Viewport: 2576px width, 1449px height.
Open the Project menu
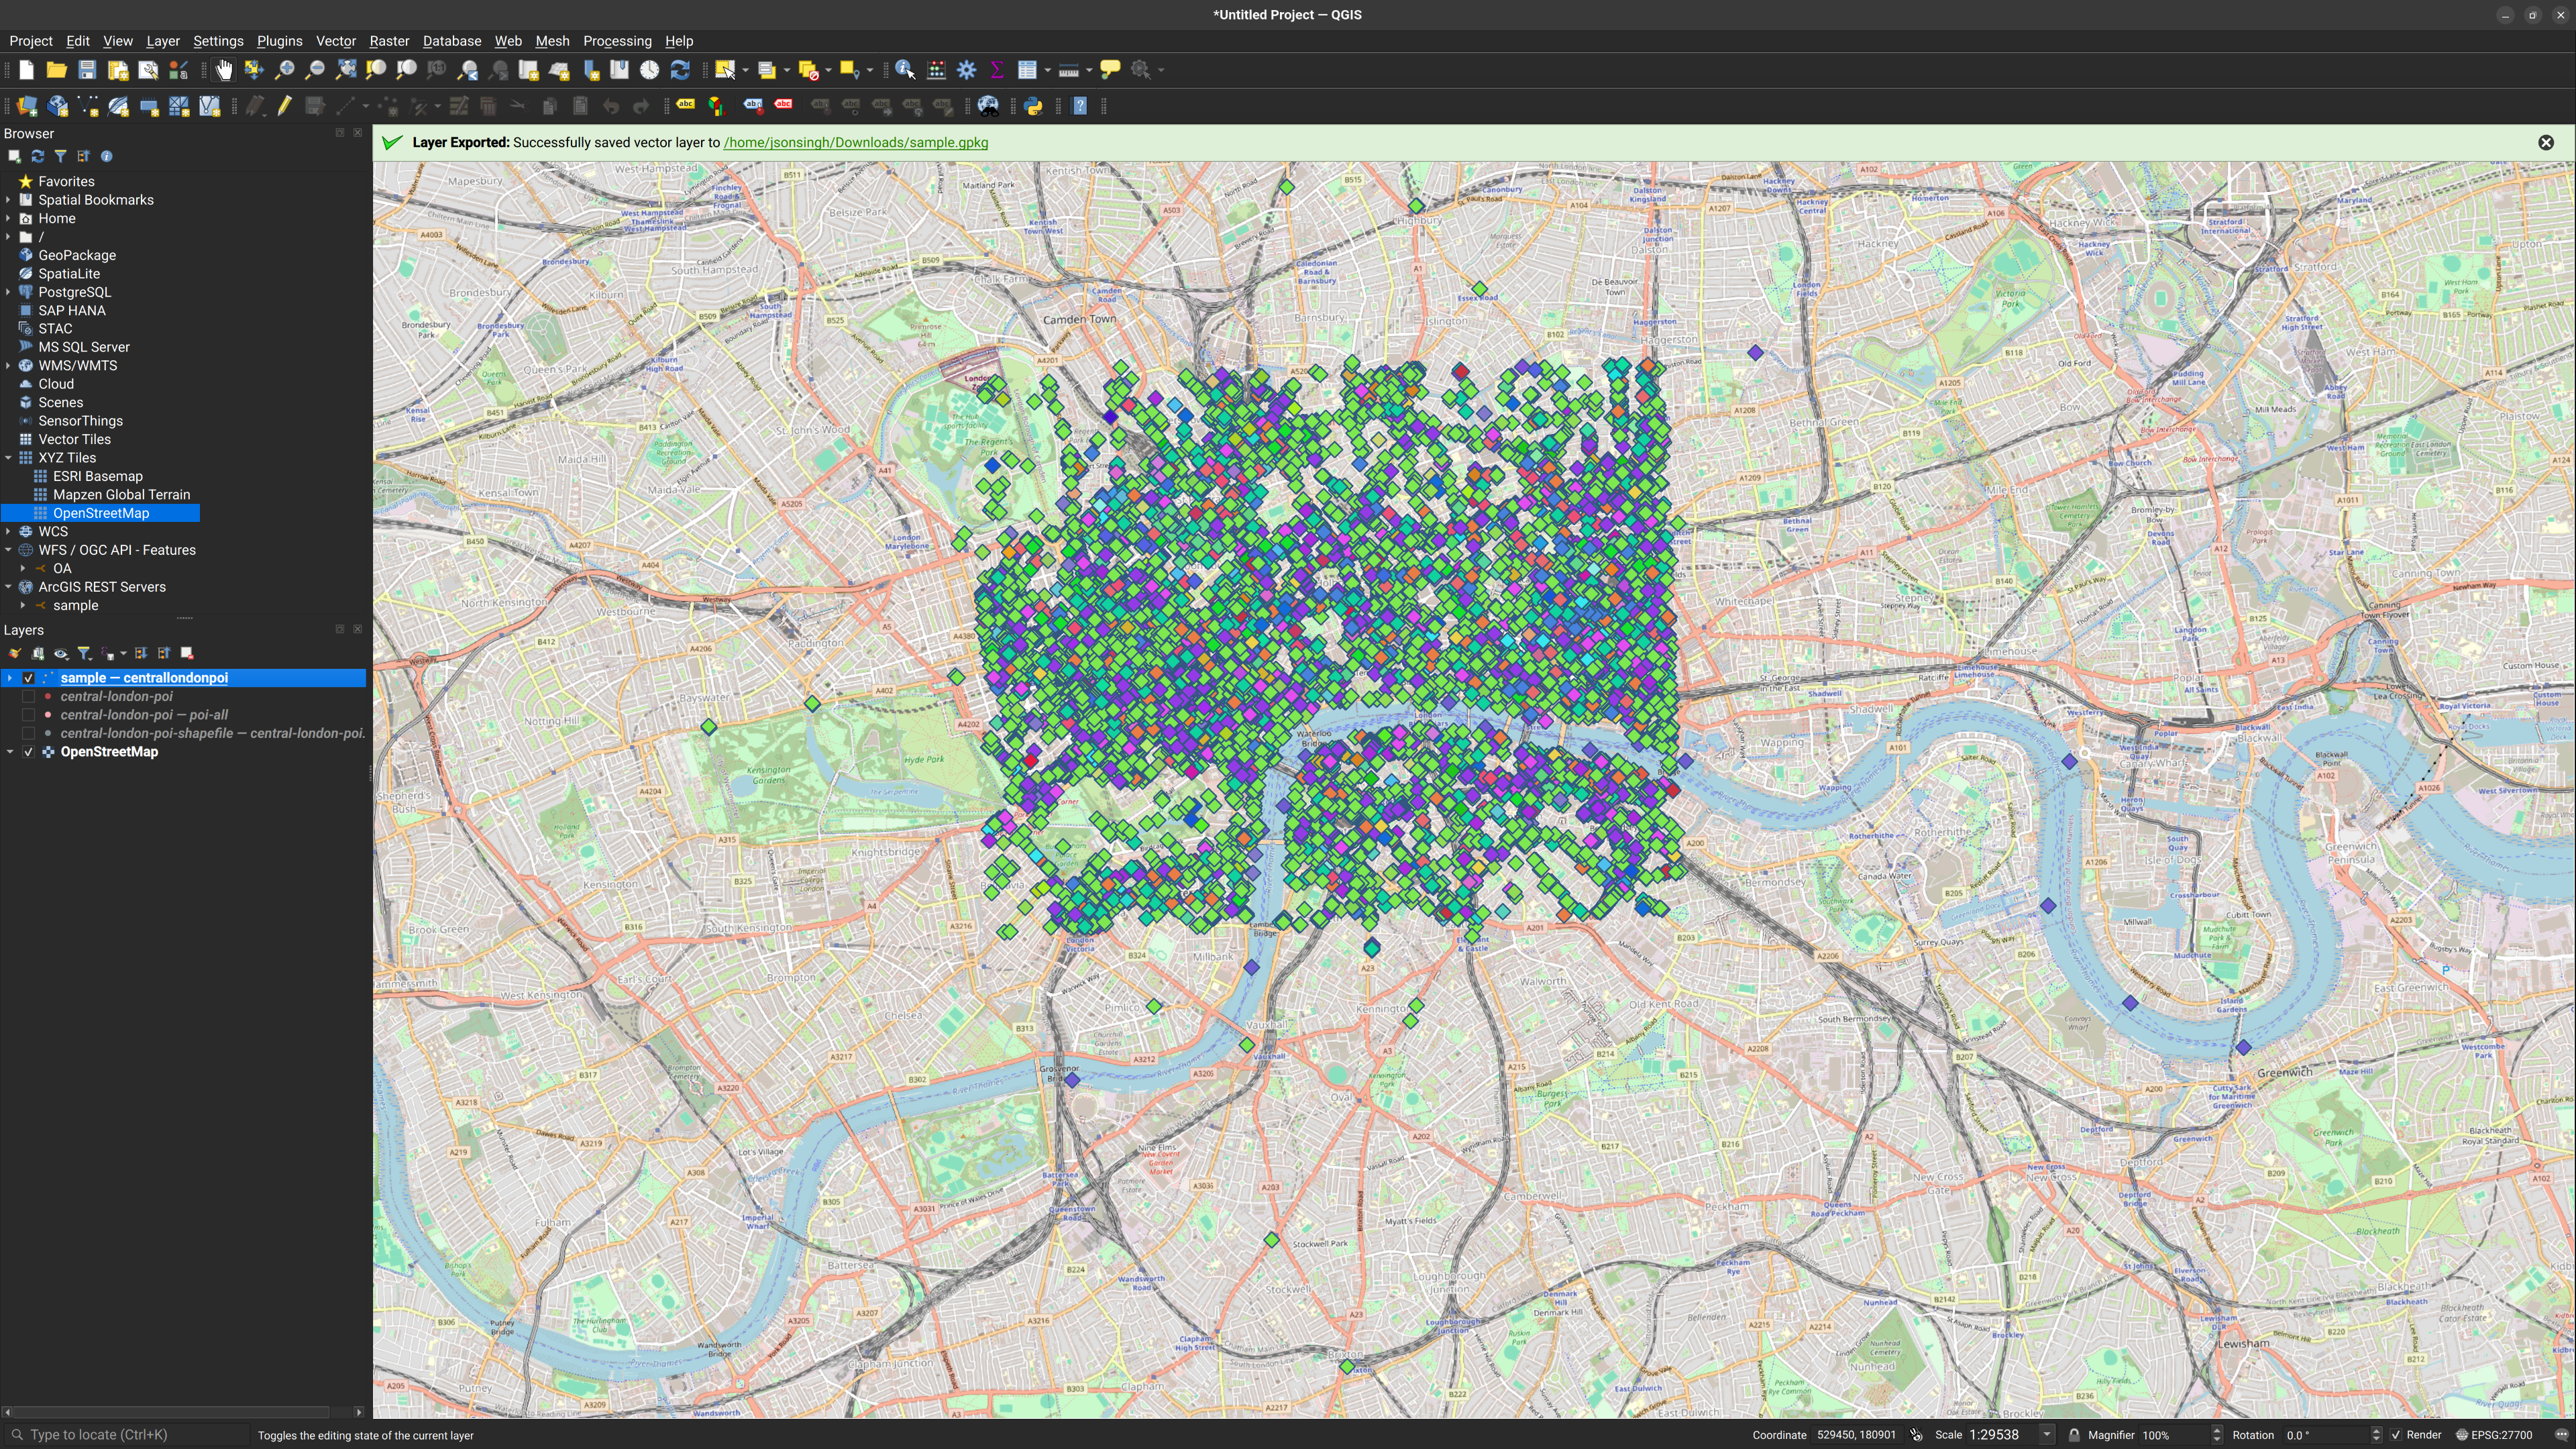coord(30,41)
